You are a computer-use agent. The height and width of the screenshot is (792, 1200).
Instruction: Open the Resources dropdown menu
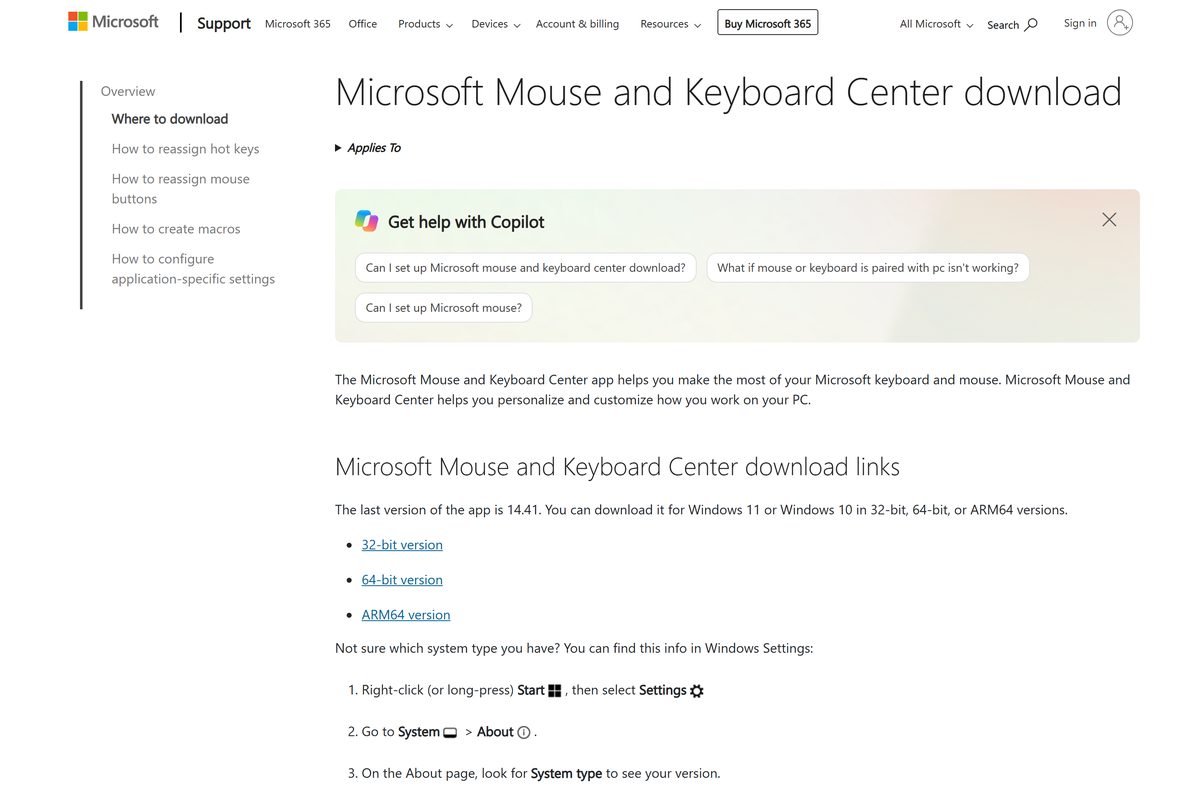point(670,24)
